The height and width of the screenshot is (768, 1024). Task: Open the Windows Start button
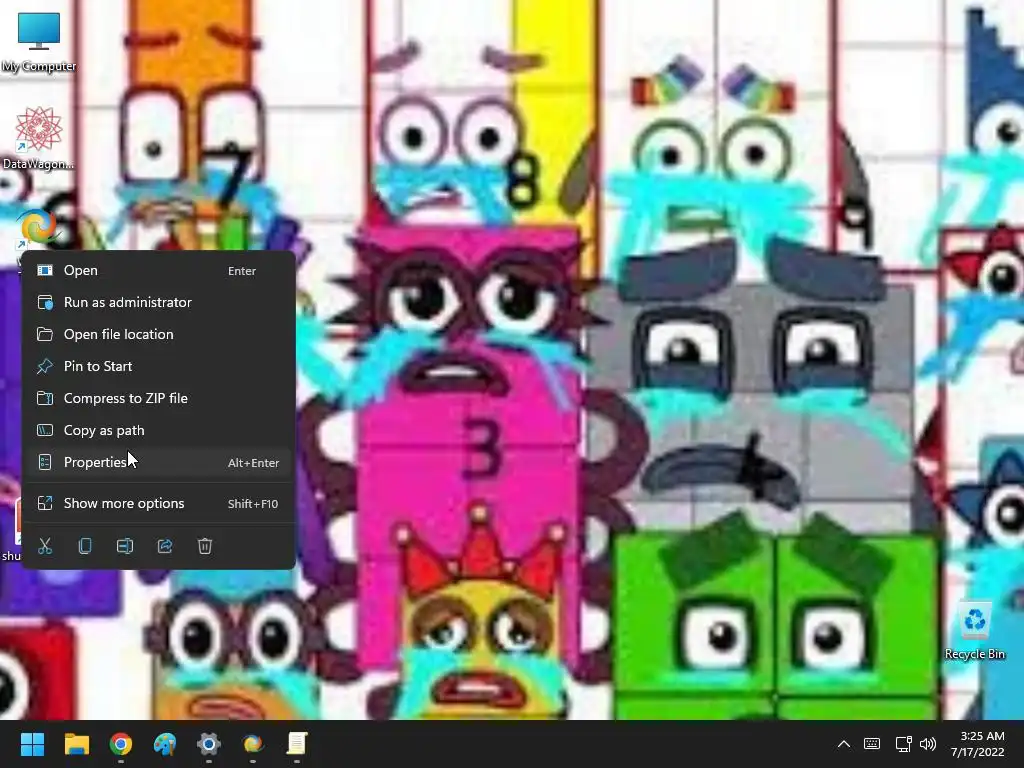point(32,744)
